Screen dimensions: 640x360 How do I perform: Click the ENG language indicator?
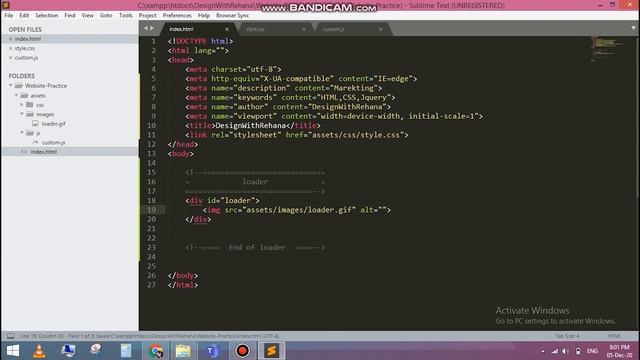[x=592, y=351]
